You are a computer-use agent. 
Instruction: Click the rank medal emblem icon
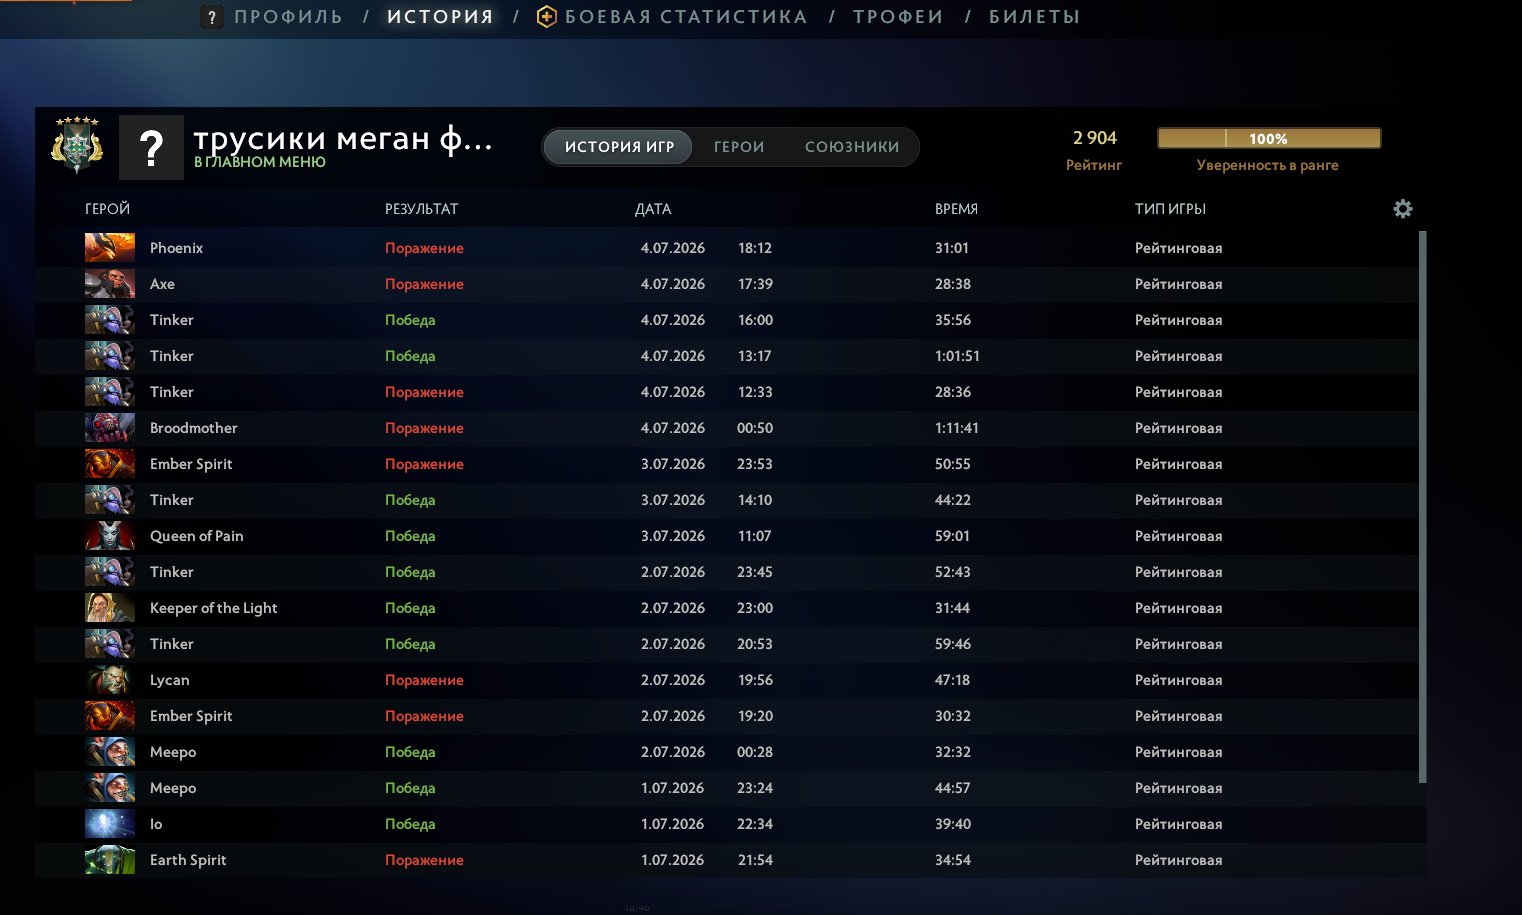77,146
